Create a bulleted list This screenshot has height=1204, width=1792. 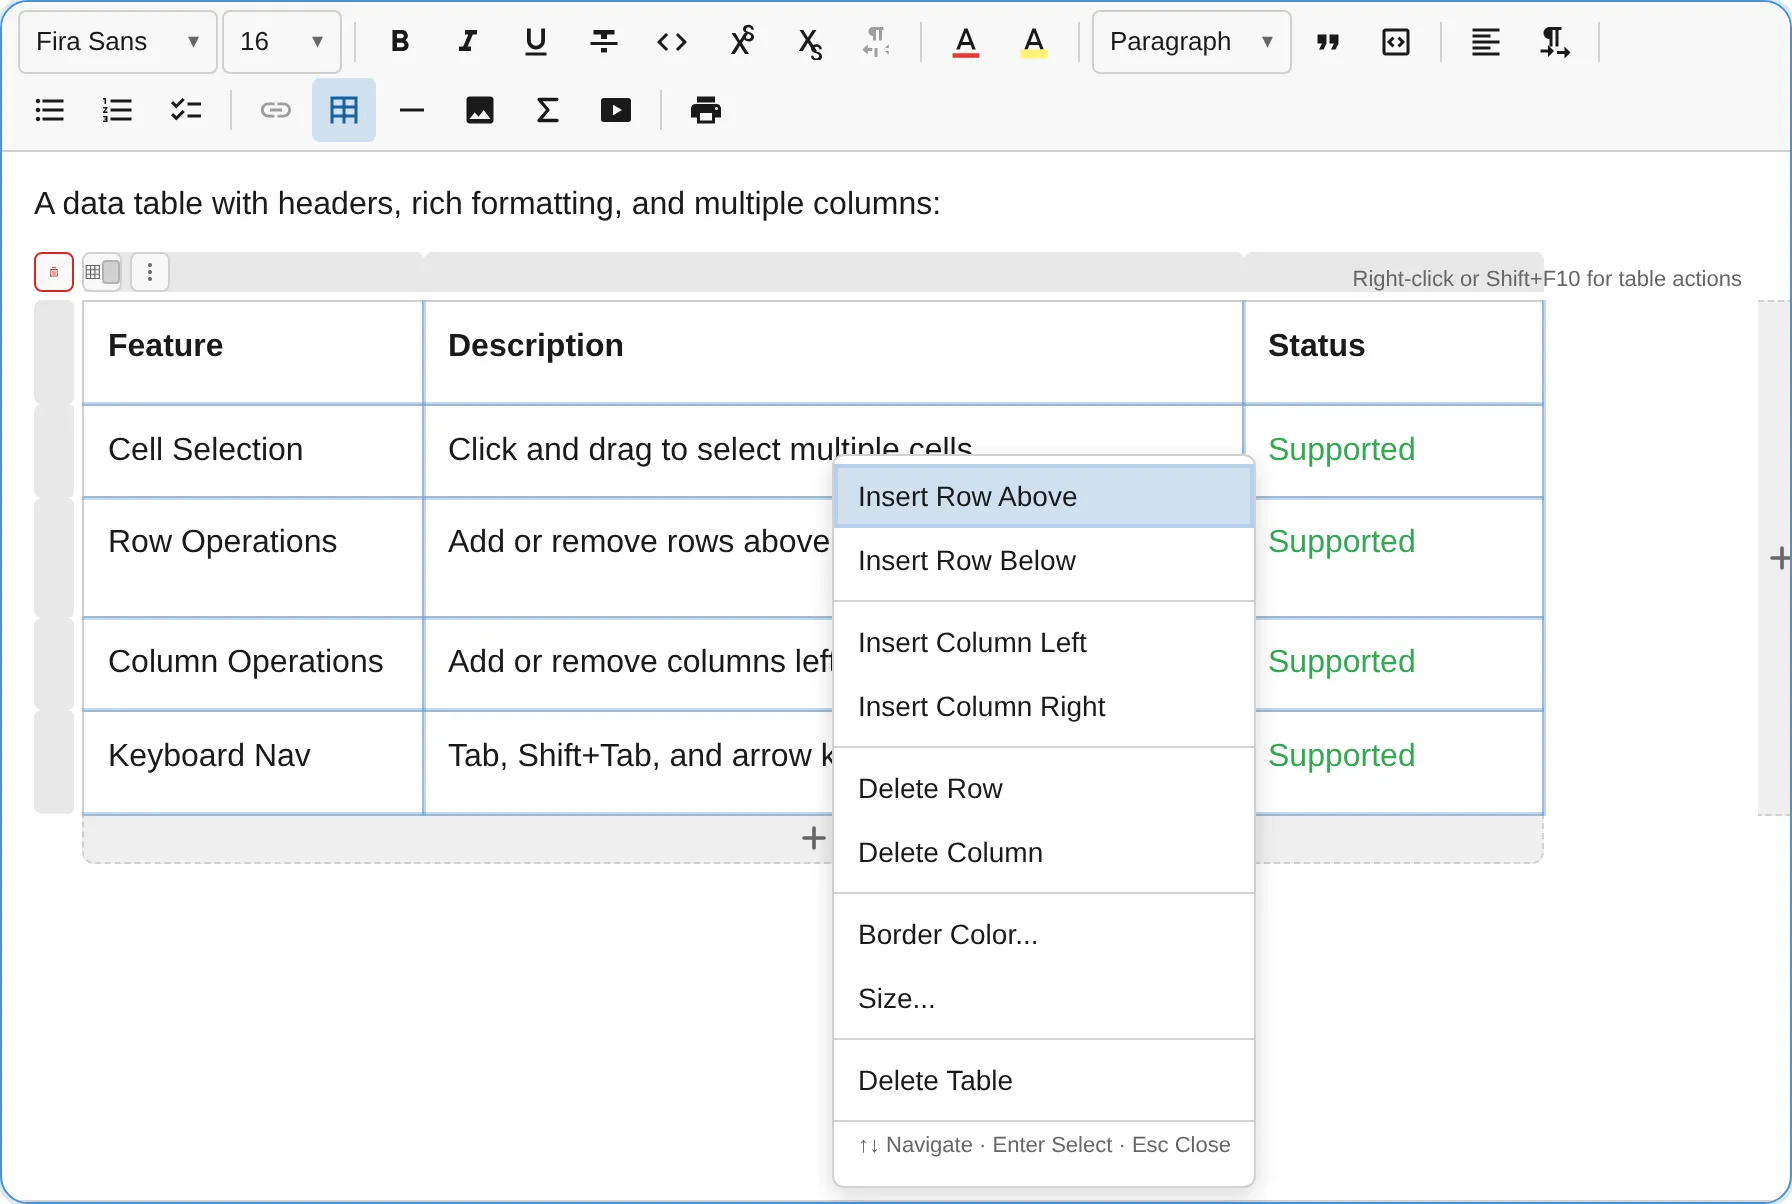[50, 110]
